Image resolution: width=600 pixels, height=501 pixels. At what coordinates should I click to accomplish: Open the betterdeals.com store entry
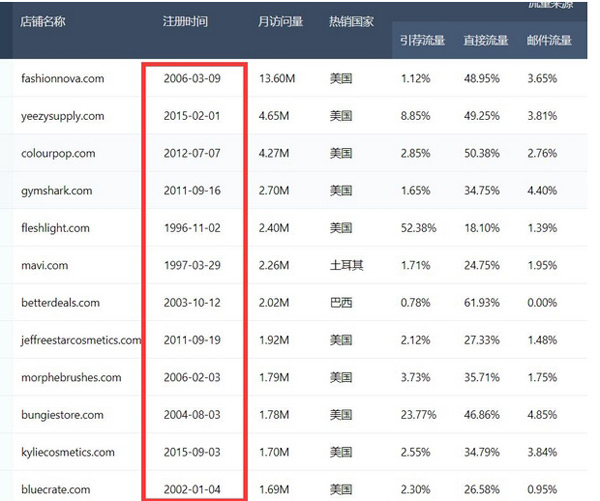(x=60, y=303)
